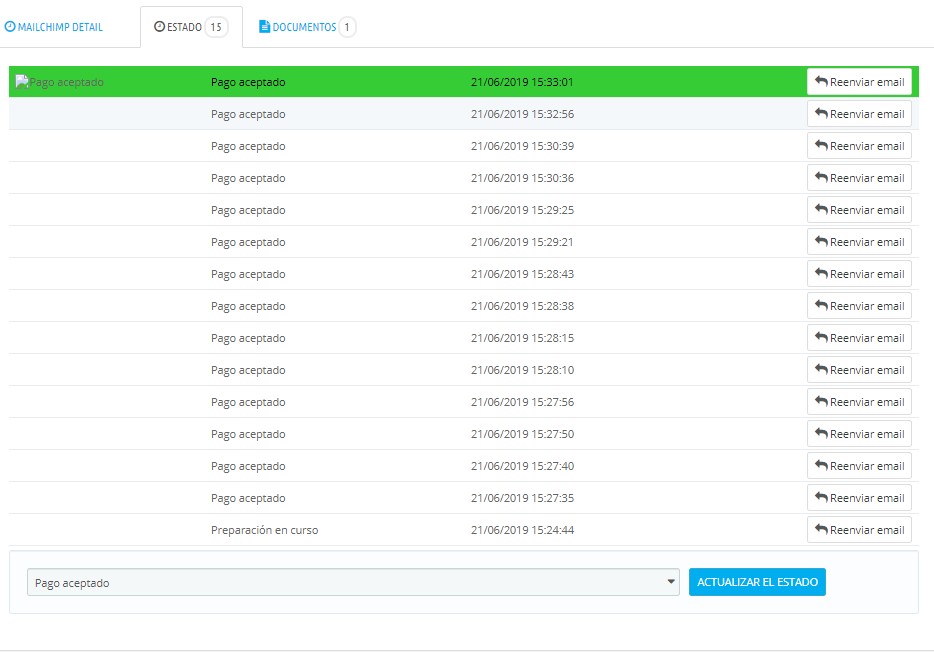Click the clock icon beside Mailchimp Detail
Viewport: 934px width, 652px height.
point(12,27)
